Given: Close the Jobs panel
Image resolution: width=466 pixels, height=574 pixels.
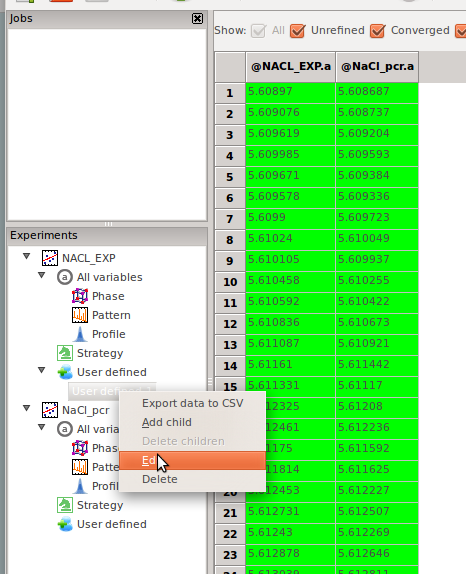Looking at the screenshot, I should (x=197, y=19).
